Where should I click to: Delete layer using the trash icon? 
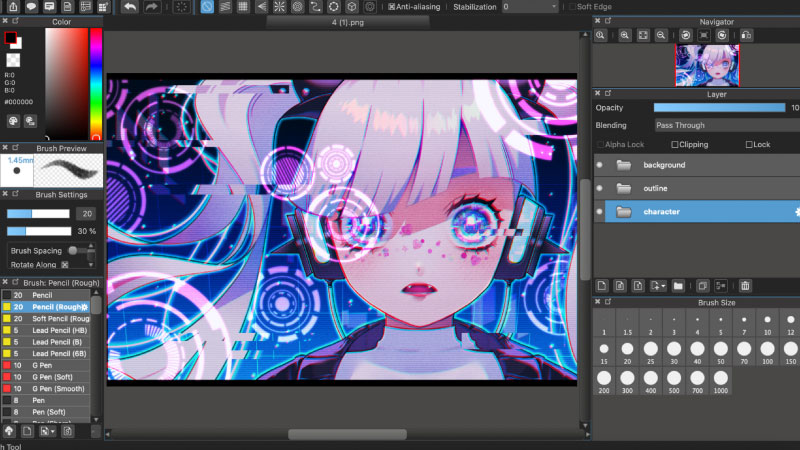click(745, 286)
